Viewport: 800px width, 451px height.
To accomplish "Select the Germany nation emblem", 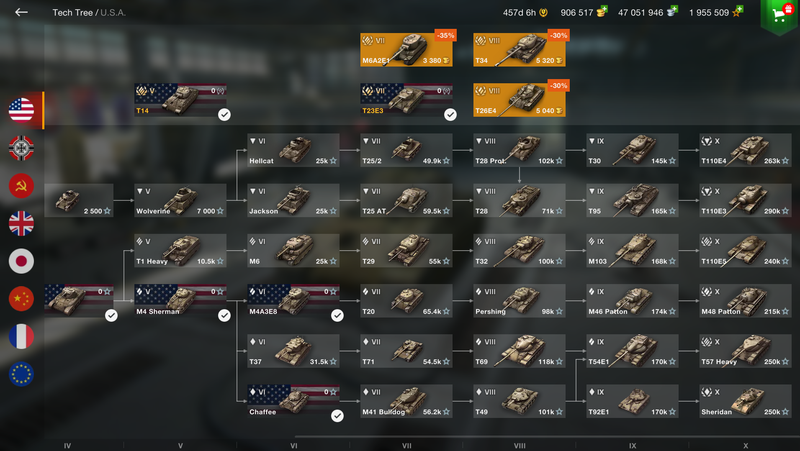I will pyautogui.click(x=21, y=148).
